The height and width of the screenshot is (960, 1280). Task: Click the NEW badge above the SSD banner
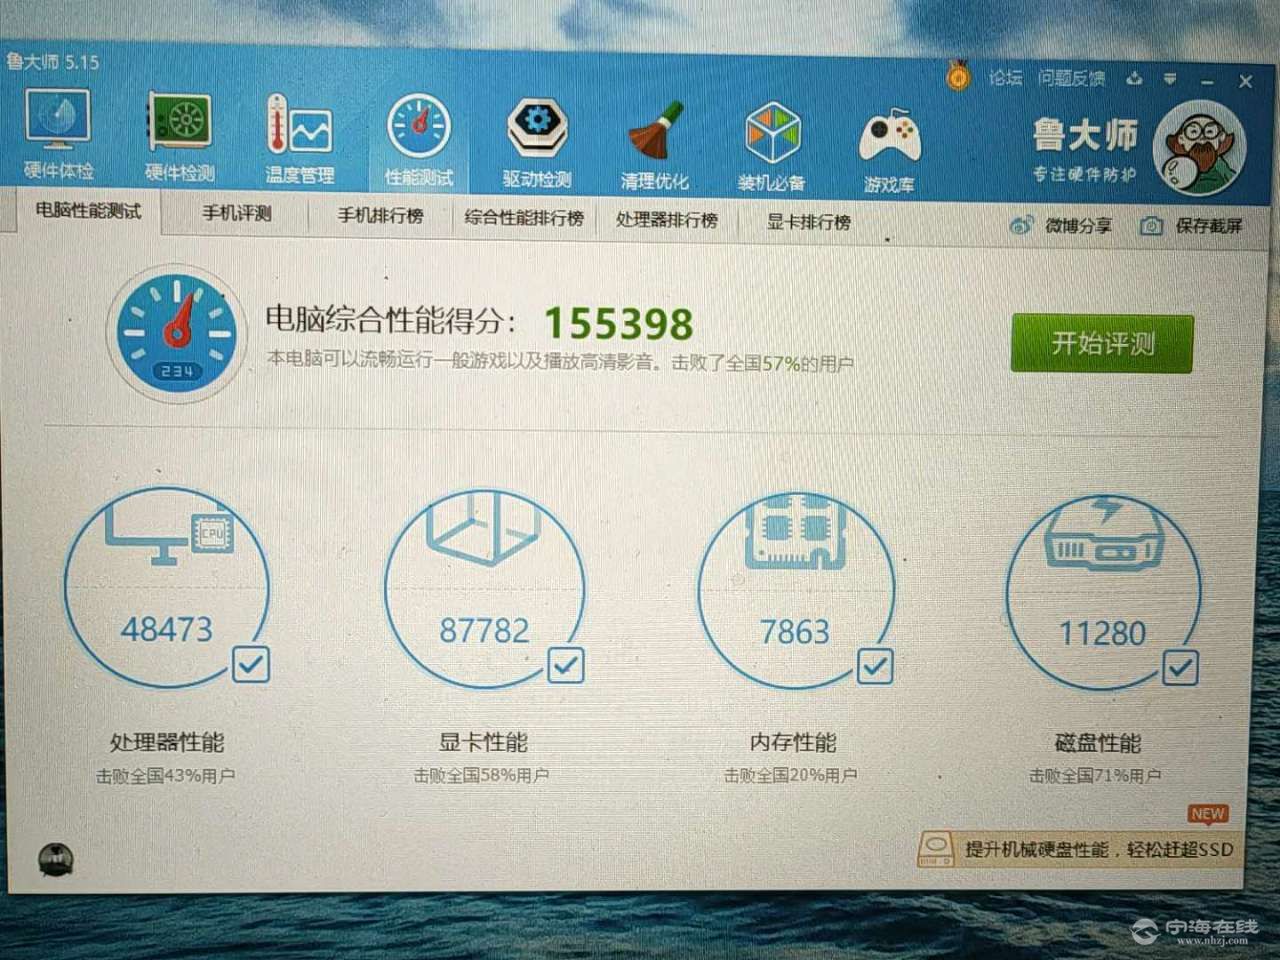click(1208, 814)
